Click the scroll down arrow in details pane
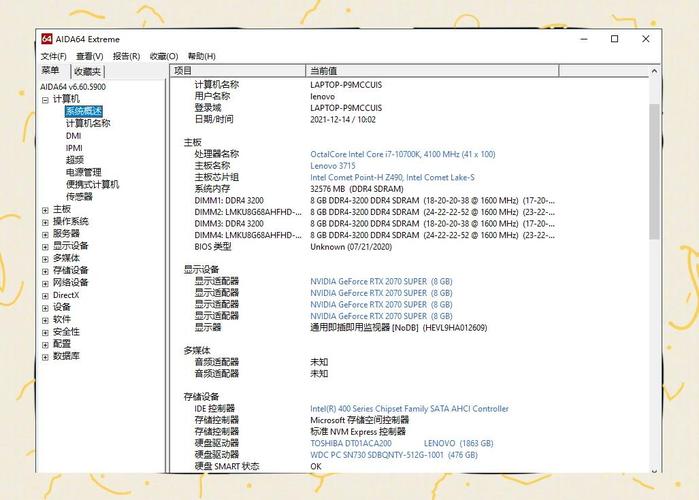The height and width of the screenshot is (500, 699). pyautogui.click(x=654, y=471)
